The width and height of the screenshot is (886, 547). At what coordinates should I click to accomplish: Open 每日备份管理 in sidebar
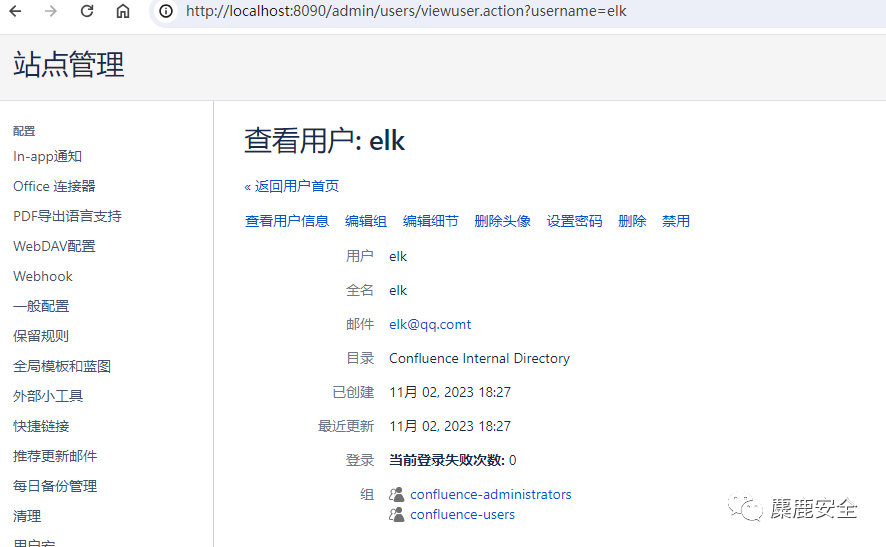click(x=55, y=486)
